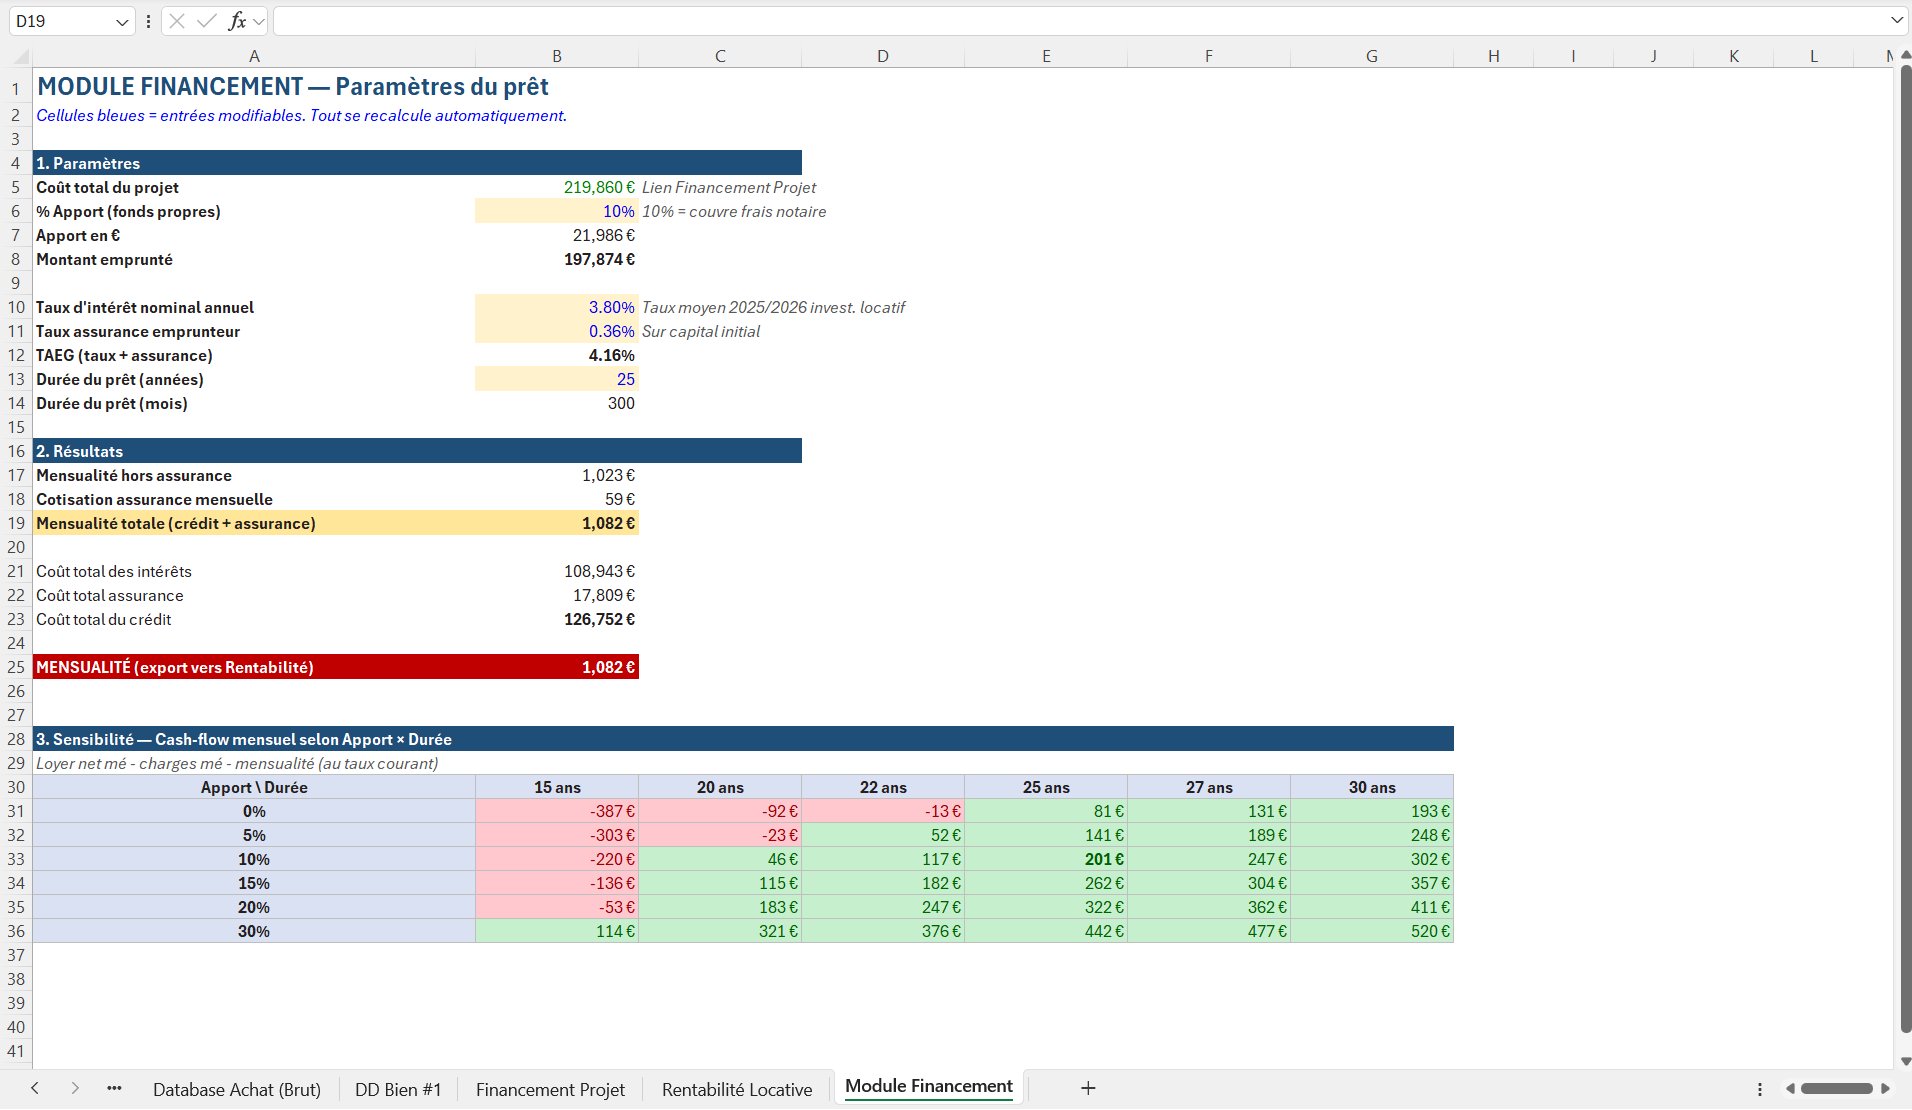This screenshot has width=1912, height=1110.
Task: Select the Durée du prêt (mois) value 300
Action: coord(557,403)
